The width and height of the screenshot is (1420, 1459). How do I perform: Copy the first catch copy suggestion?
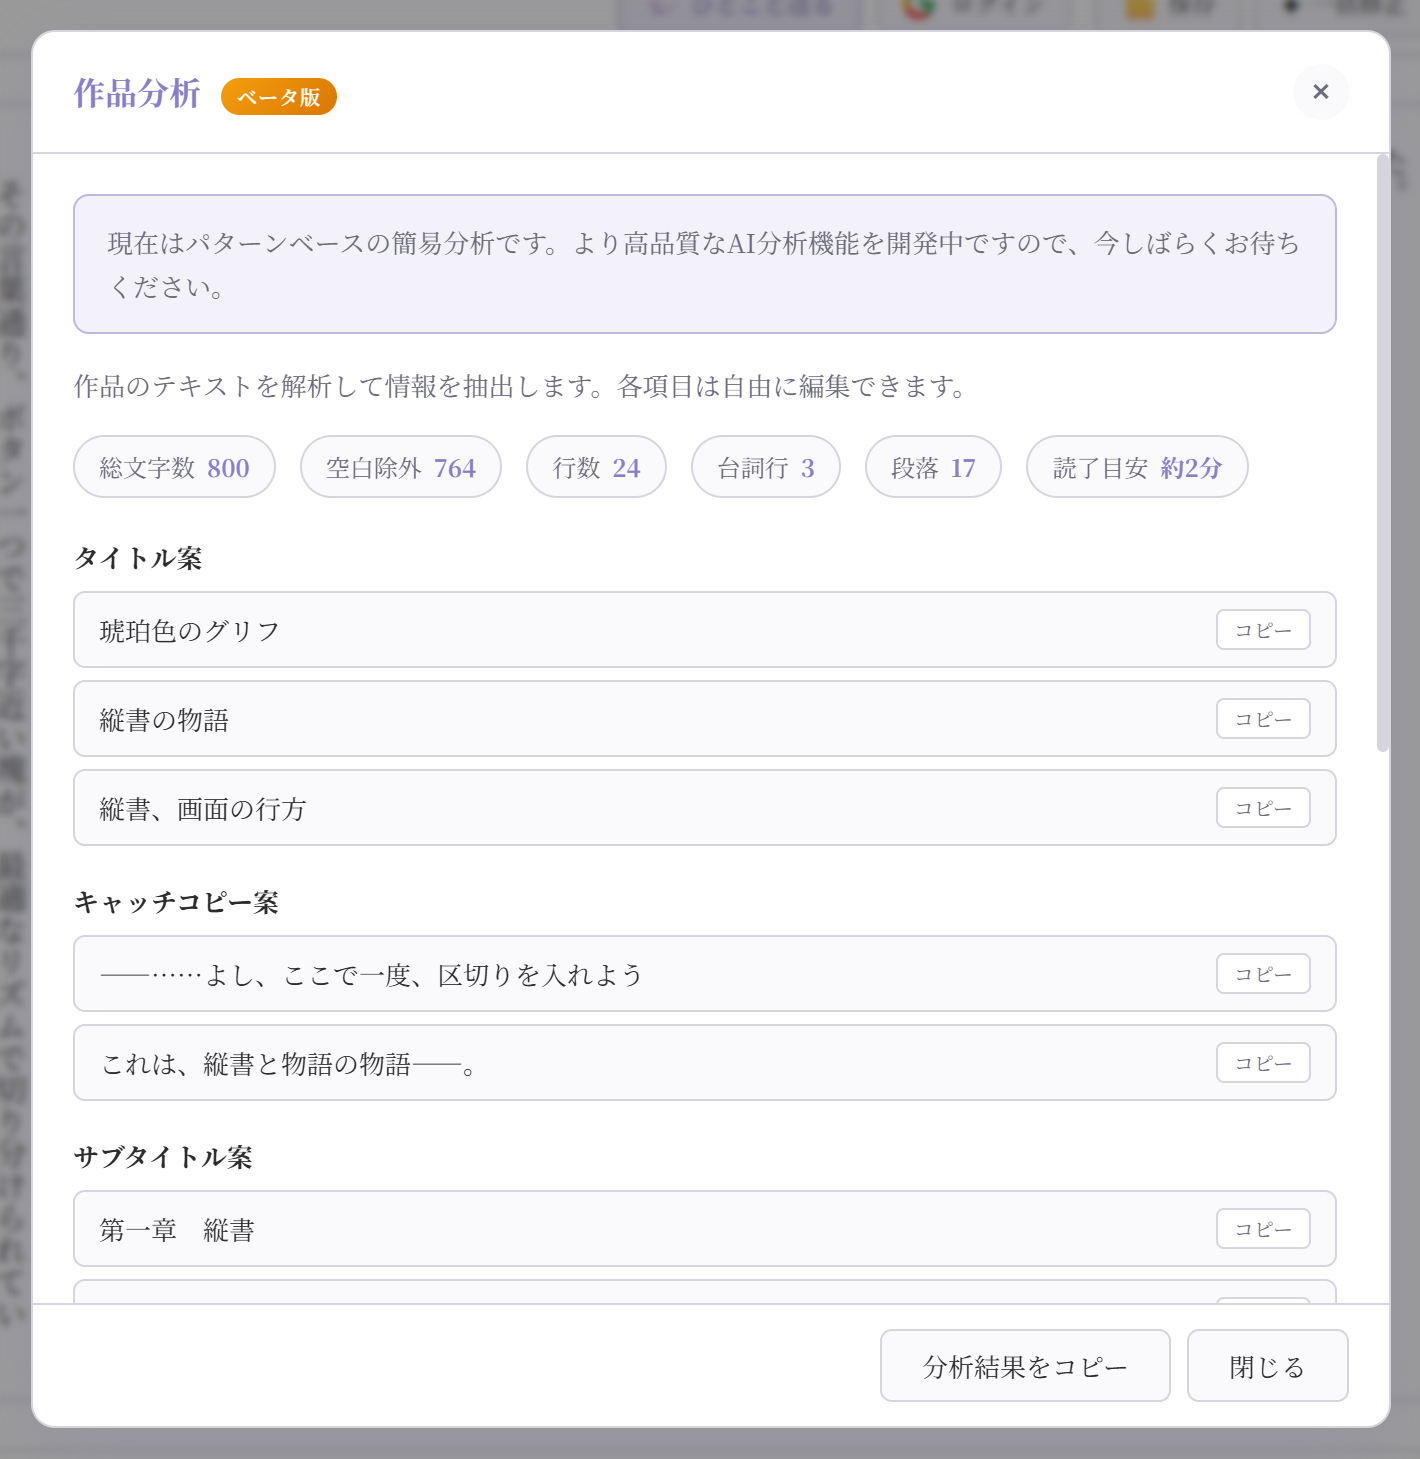click(x=1262, y=973)
